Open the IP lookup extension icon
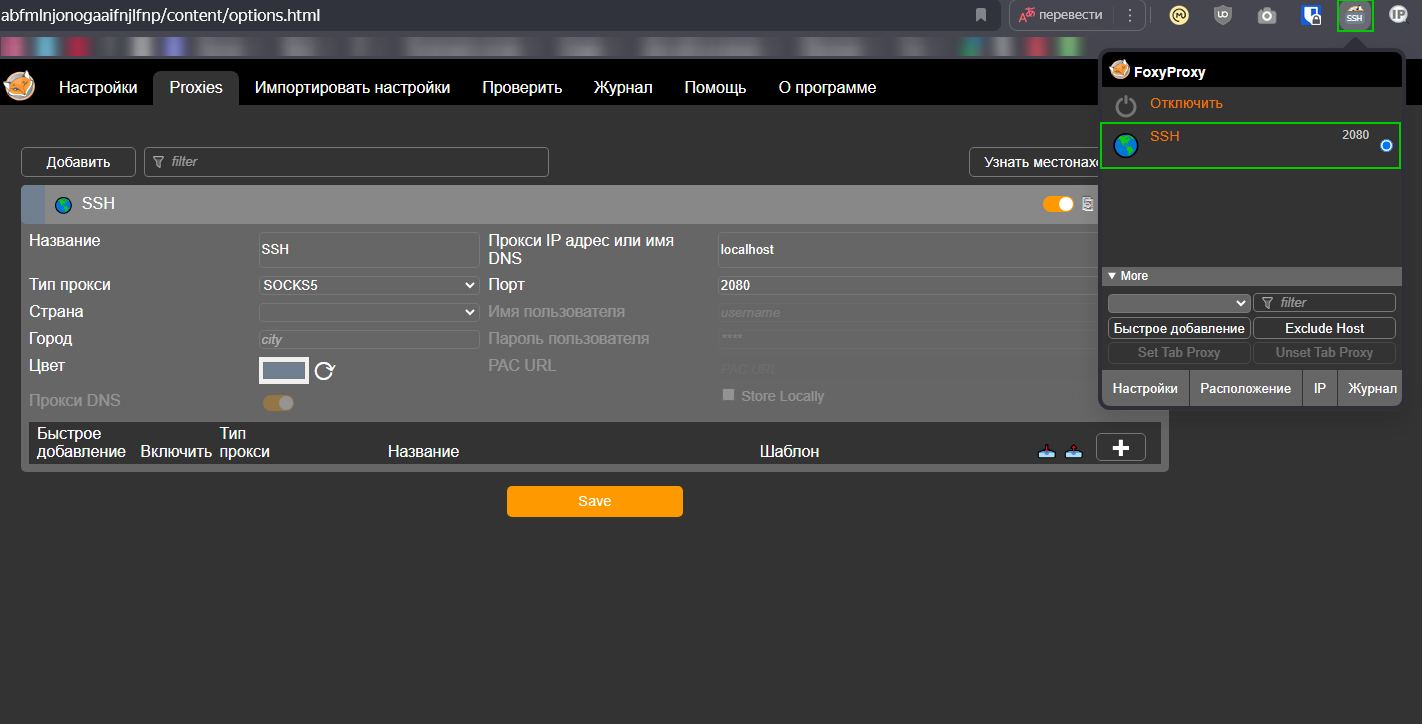1422x724 pixels. (x=1399, y=15)
